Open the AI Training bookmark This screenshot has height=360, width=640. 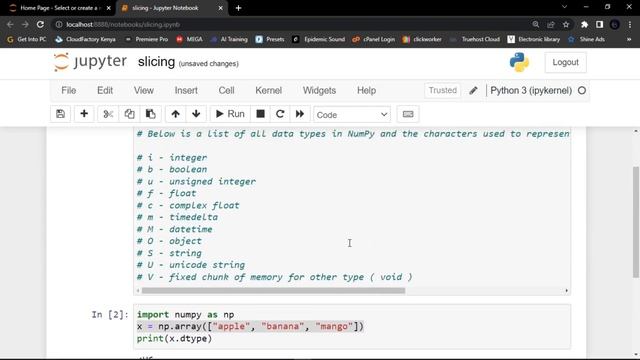coord(229,39)
